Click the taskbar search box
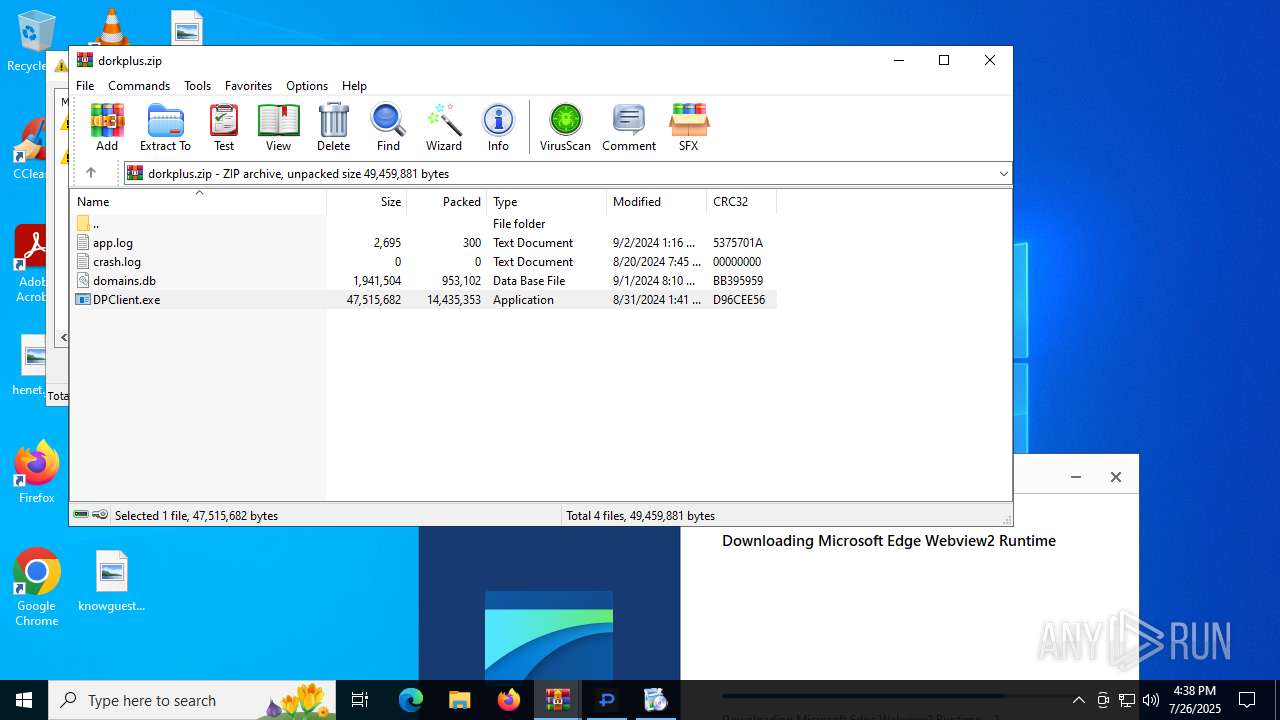This screenshot has width=1280, height=720. coord(192,700)
